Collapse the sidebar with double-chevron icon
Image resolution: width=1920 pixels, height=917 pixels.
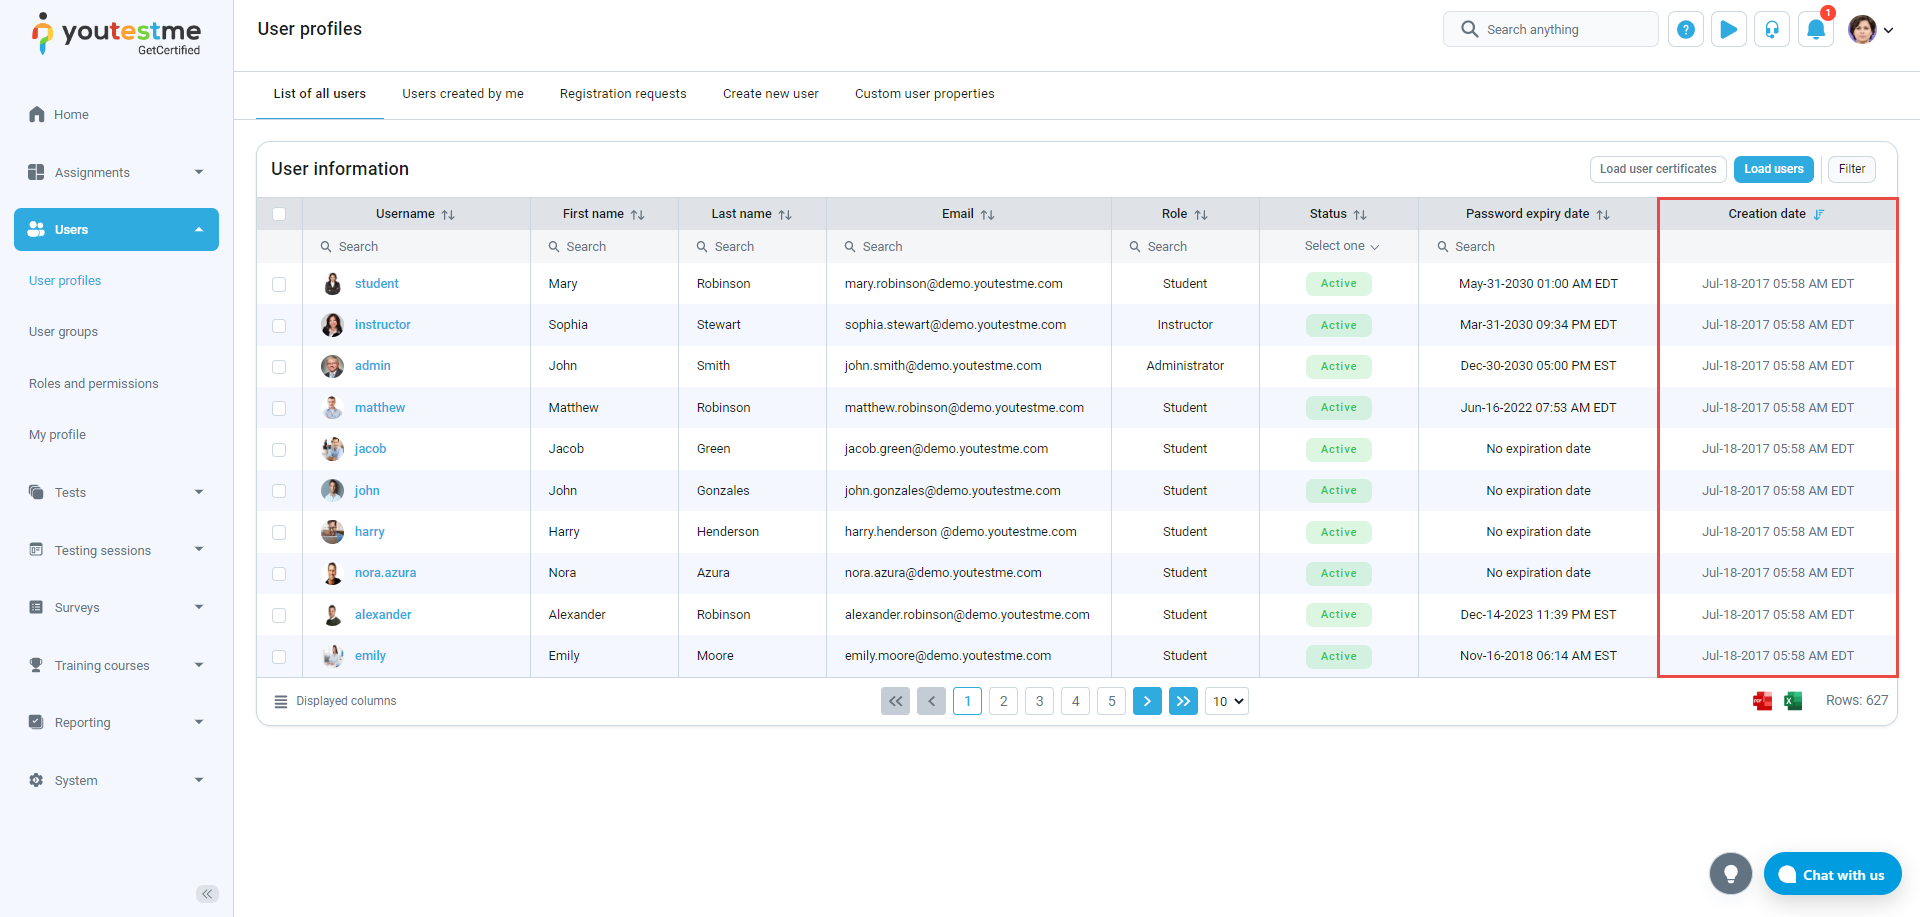coord(207,894)
